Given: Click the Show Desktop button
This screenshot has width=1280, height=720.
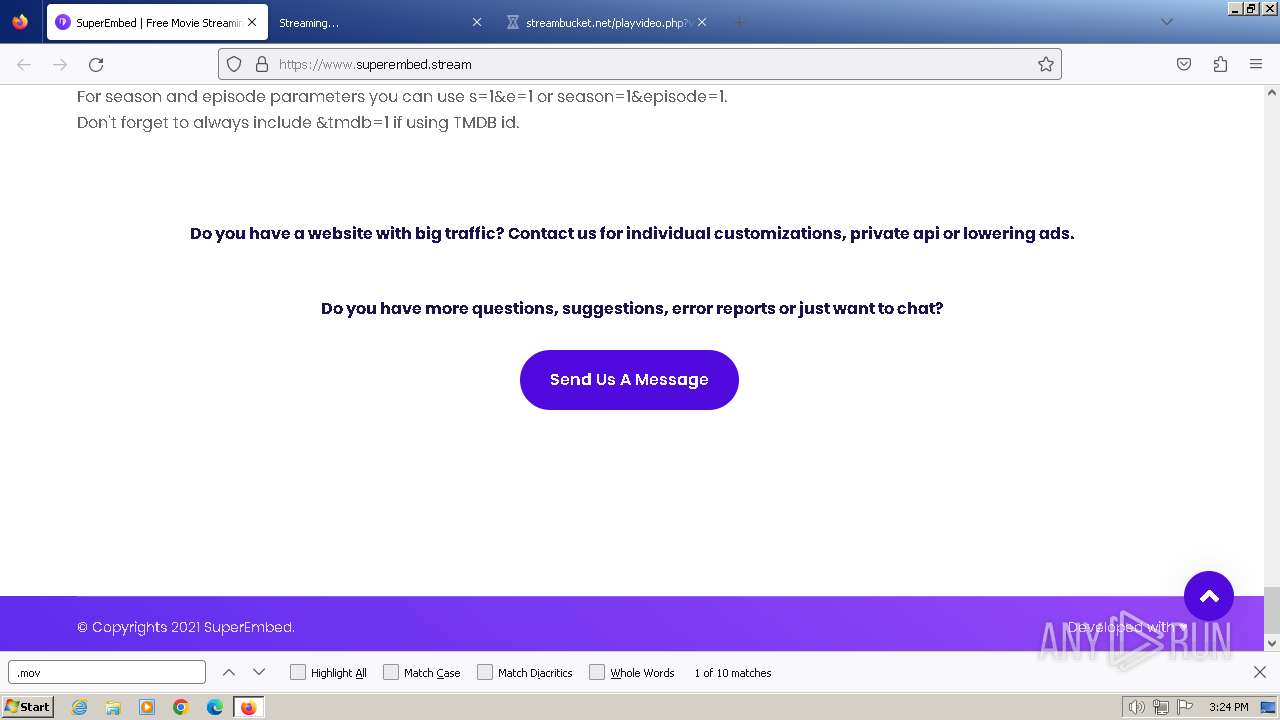Looking at the screenshot, I should tap(1269, 707).
